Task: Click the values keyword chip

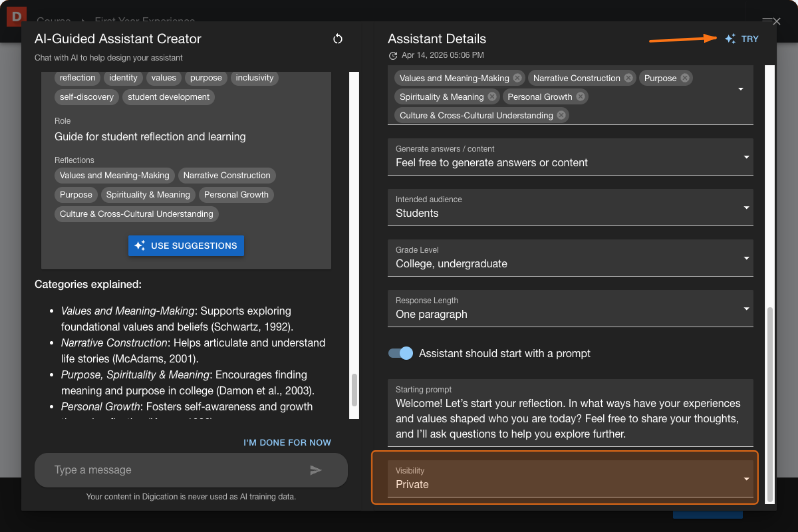Action: pyautogui.click(x=163, y=78)
